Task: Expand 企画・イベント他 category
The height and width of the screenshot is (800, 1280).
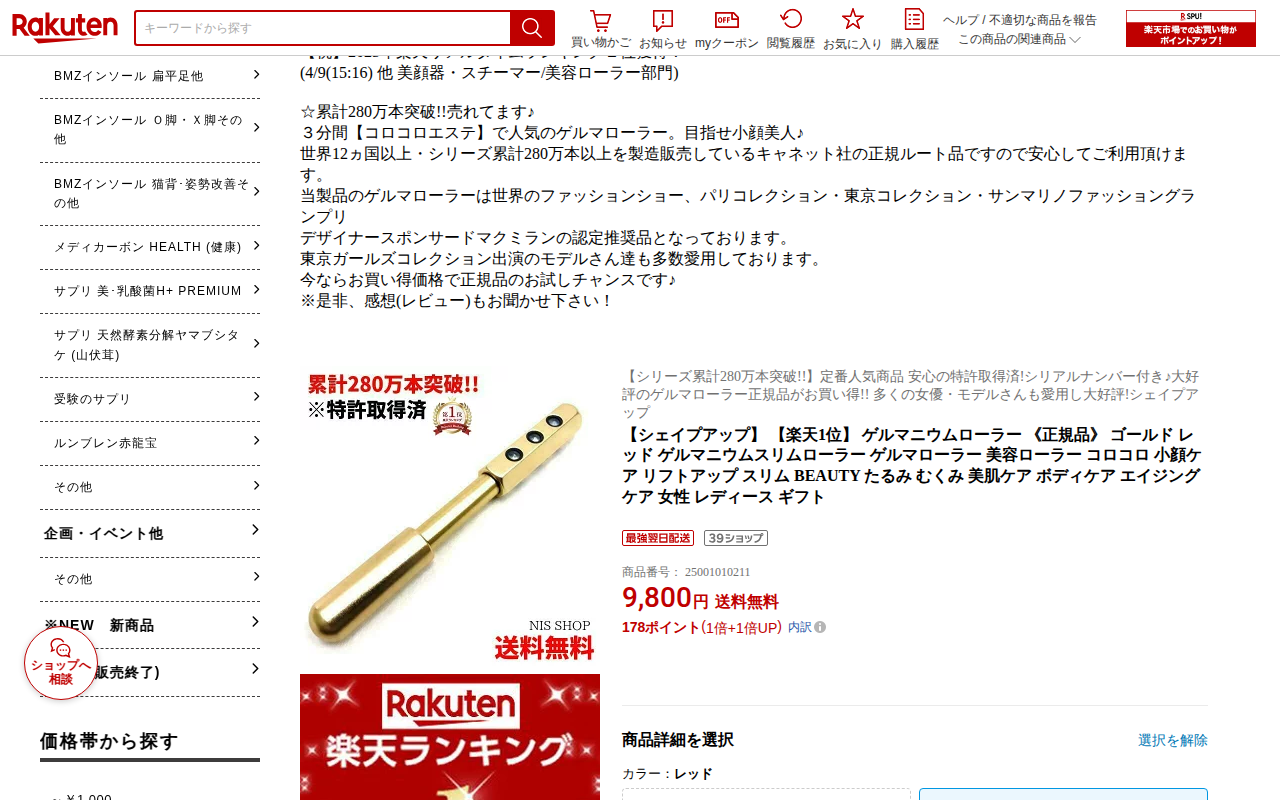Action: coord(150,533)
